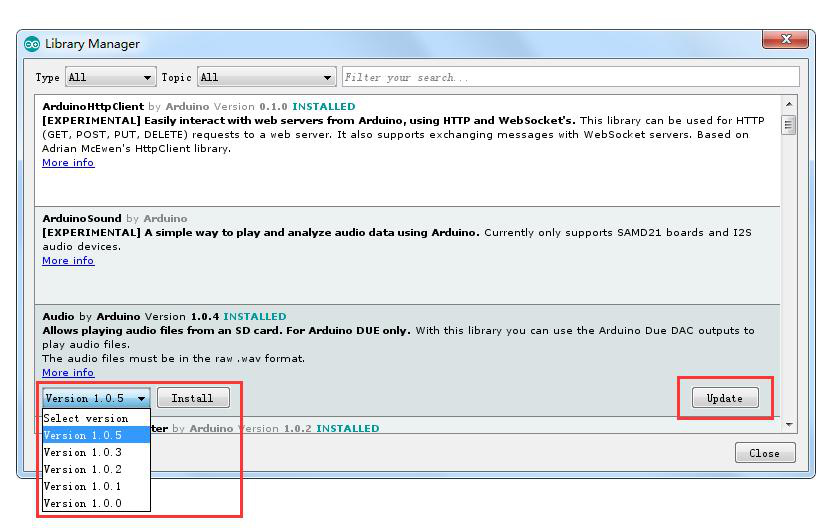Click the raw .wav format description line

point(173,359)
